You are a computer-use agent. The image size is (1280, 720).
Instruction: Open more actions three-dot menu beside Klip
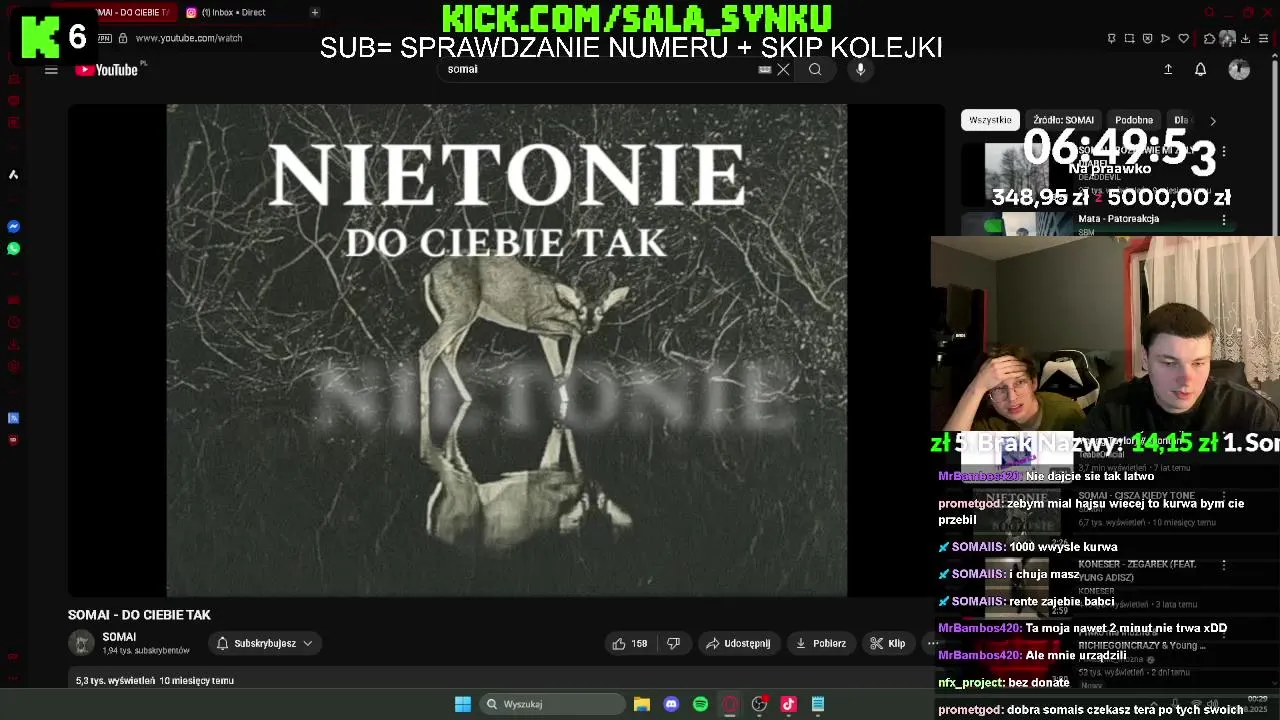(x=932, y=644)
